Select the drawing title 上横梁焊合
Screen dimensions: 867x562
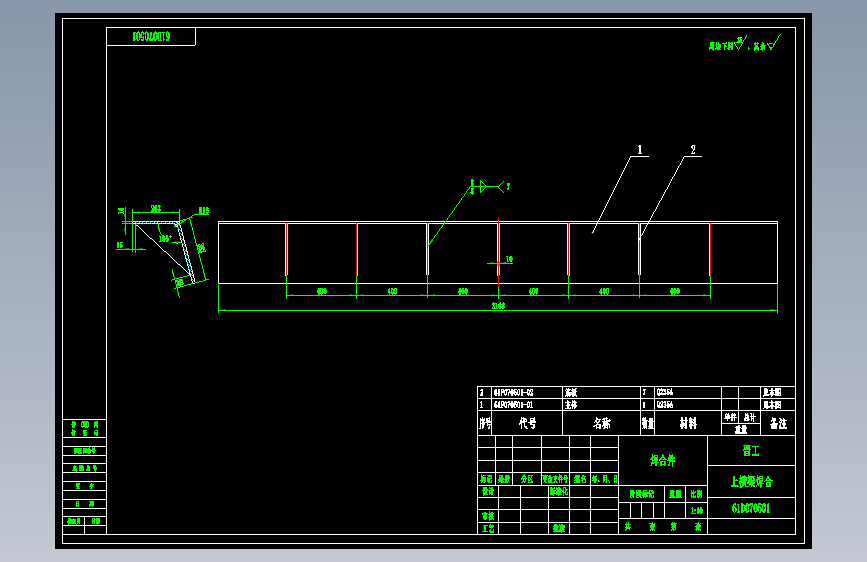751,481
